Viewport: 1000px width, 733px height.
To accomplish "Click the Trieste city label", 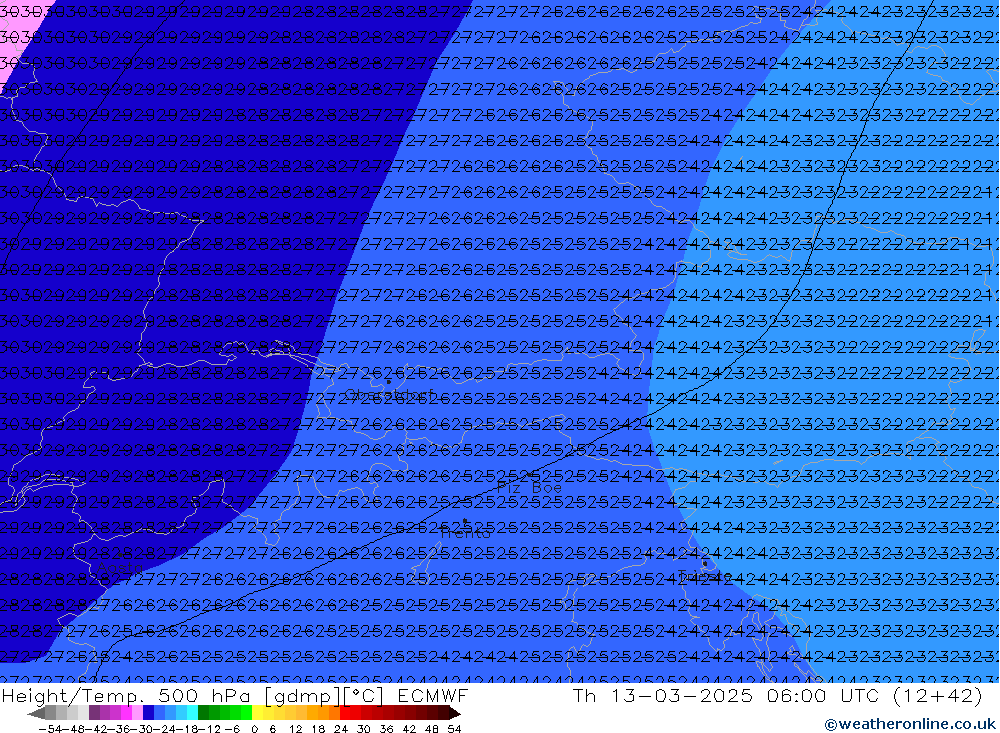I will coord(703,575).
